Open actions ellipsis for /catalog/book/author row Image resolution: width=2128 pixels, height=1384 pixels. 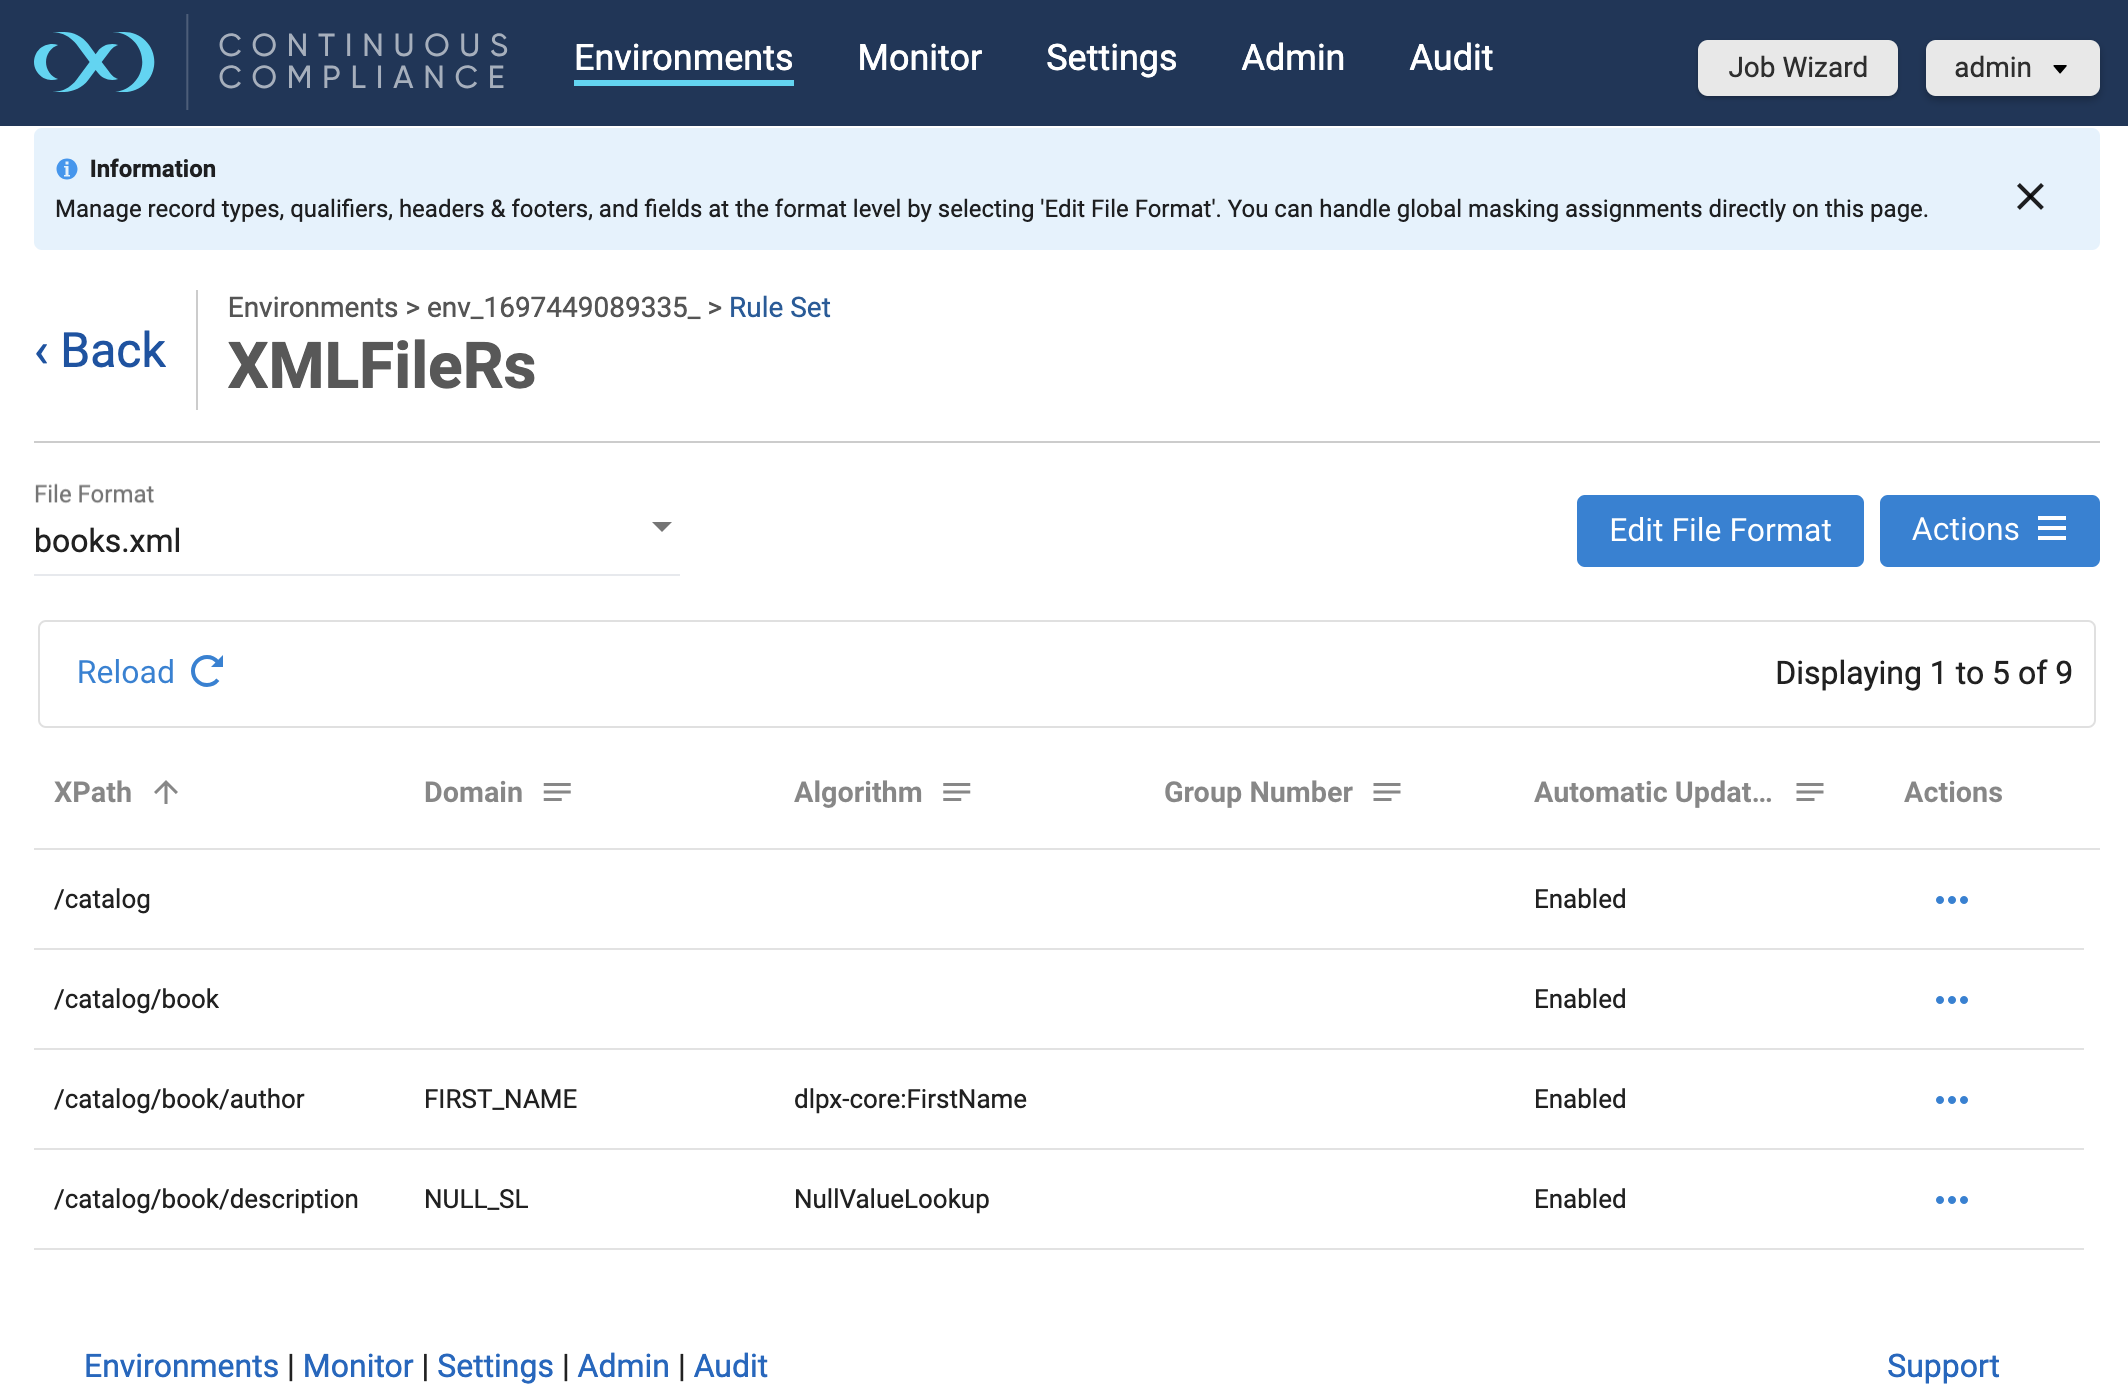pyautogui.click(x=1951, y=1100)
